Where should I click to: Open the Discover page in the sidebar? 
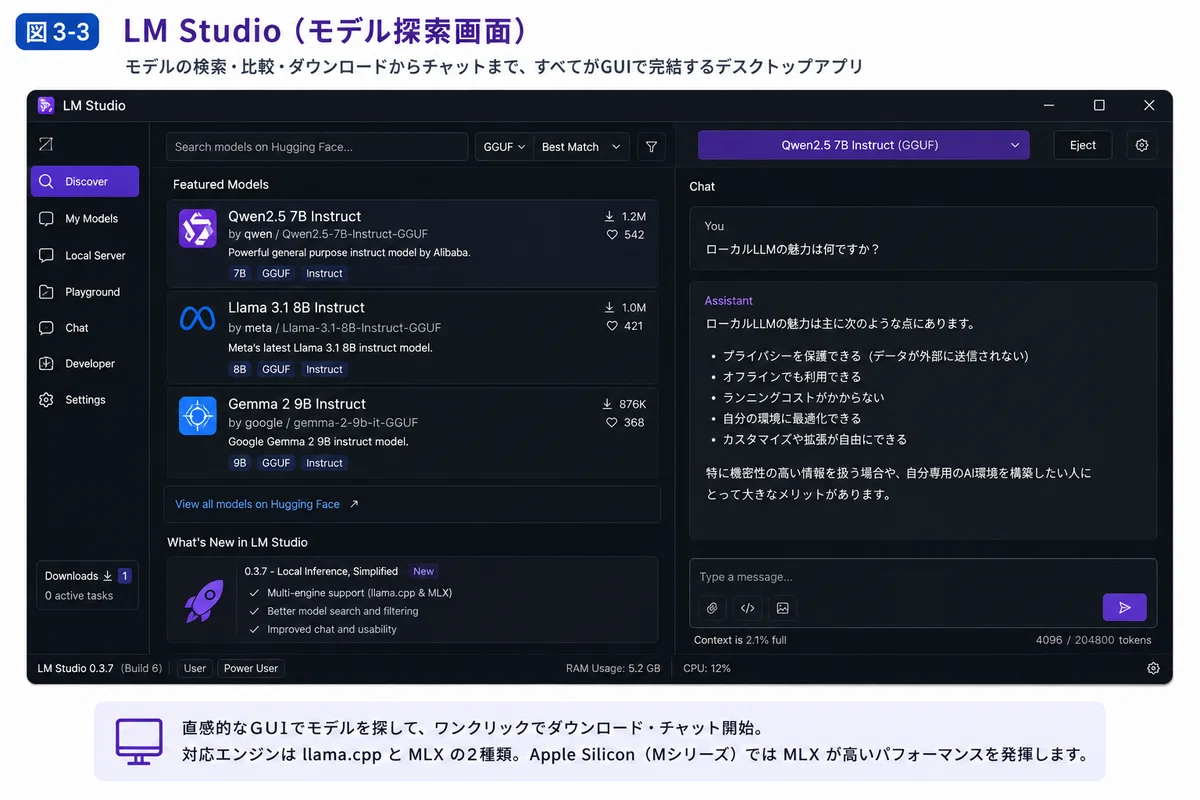click(85, 182)
